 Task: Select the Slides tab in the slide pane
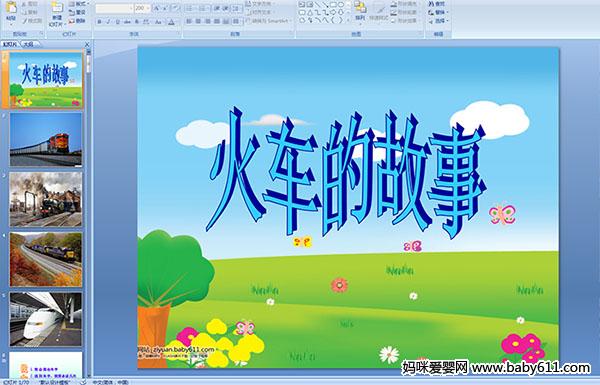coord(10,44)
